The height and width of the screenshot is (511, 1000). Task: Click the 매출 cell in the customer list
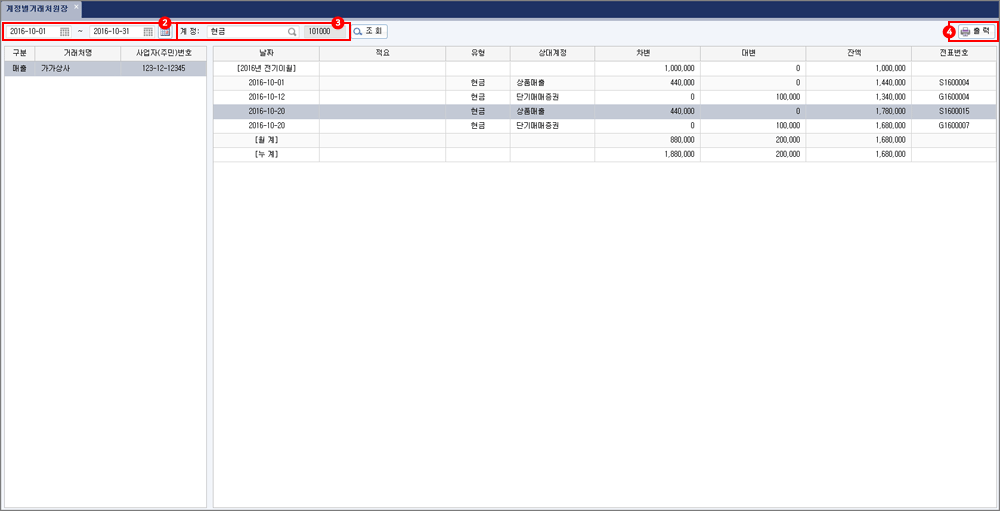[19, 68]
